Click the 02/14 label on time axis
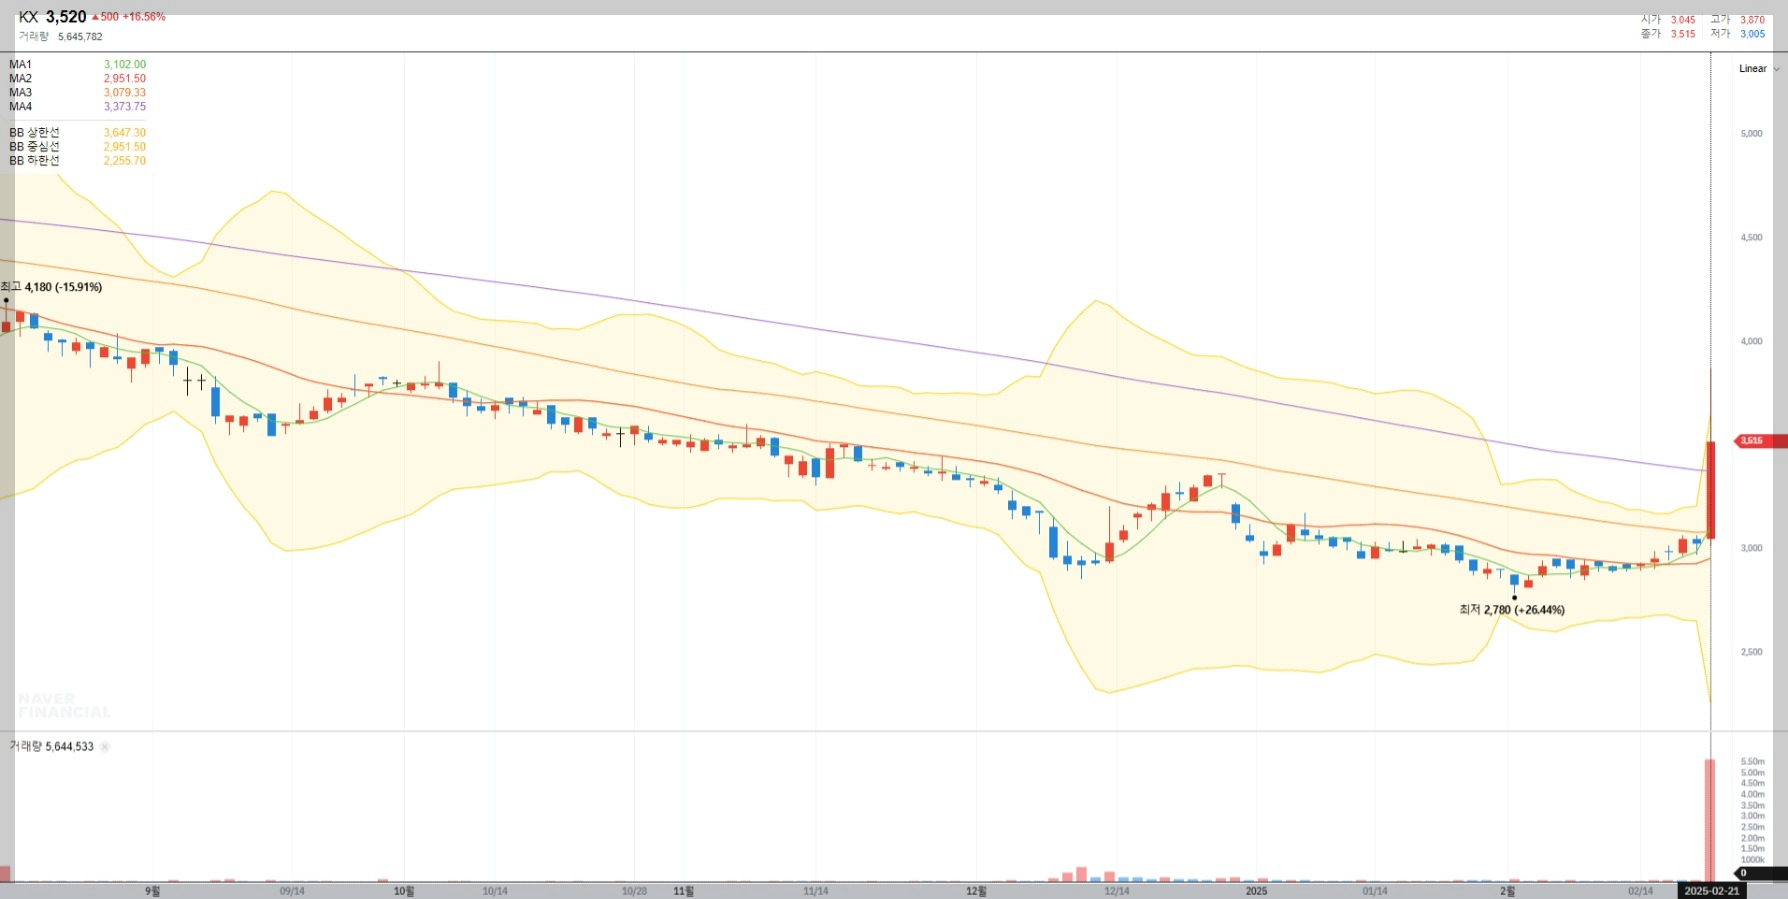The image size is (1788, 899). click(x=1640, y=891)
